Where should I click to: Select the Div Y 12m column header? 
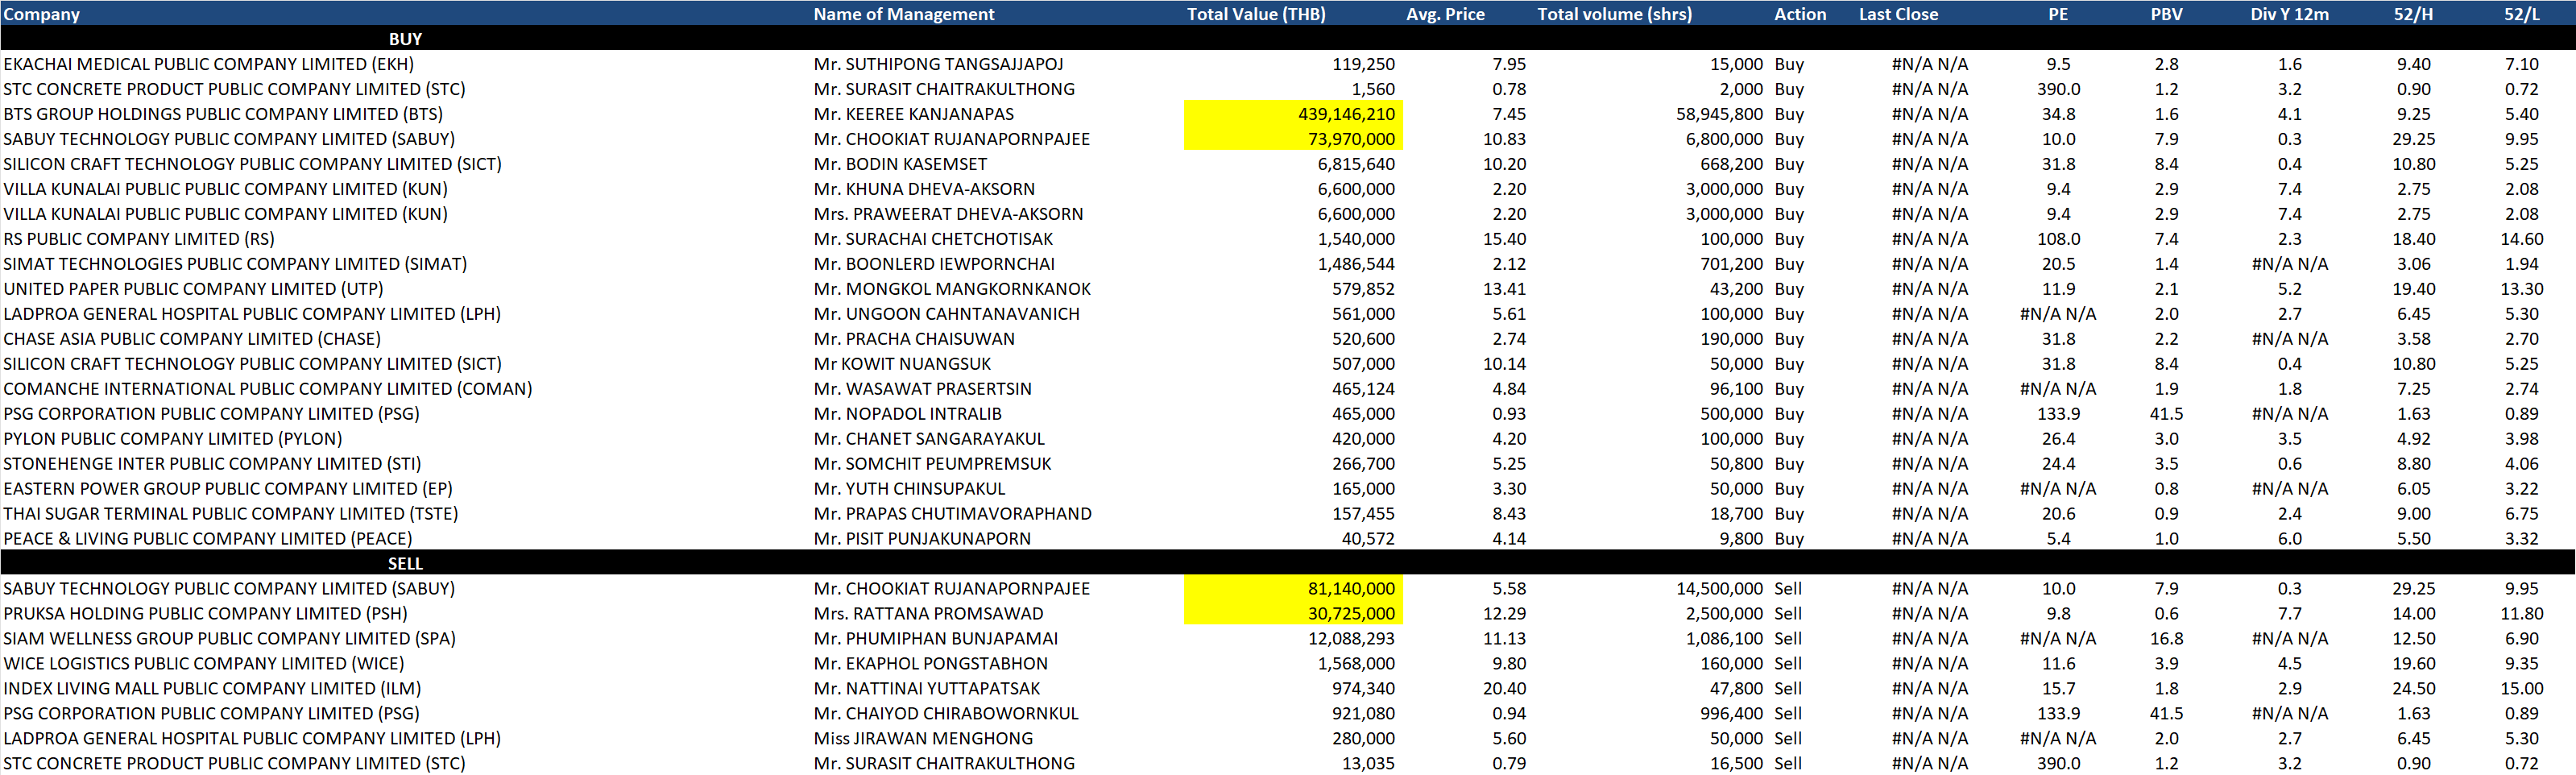[2289, 14]
